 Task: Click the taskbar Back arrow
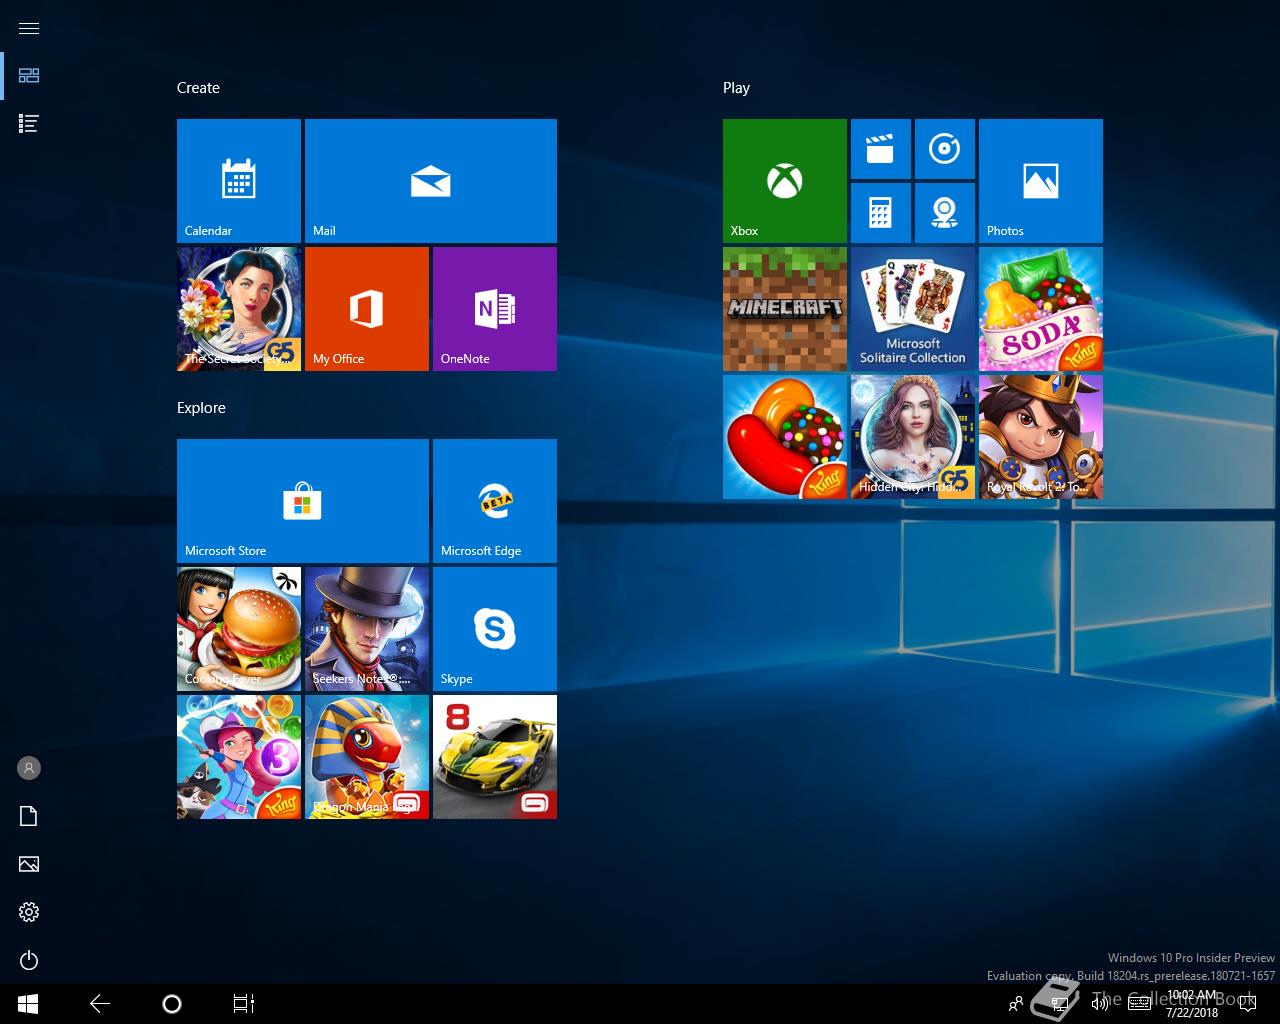tap(100, 1004)
